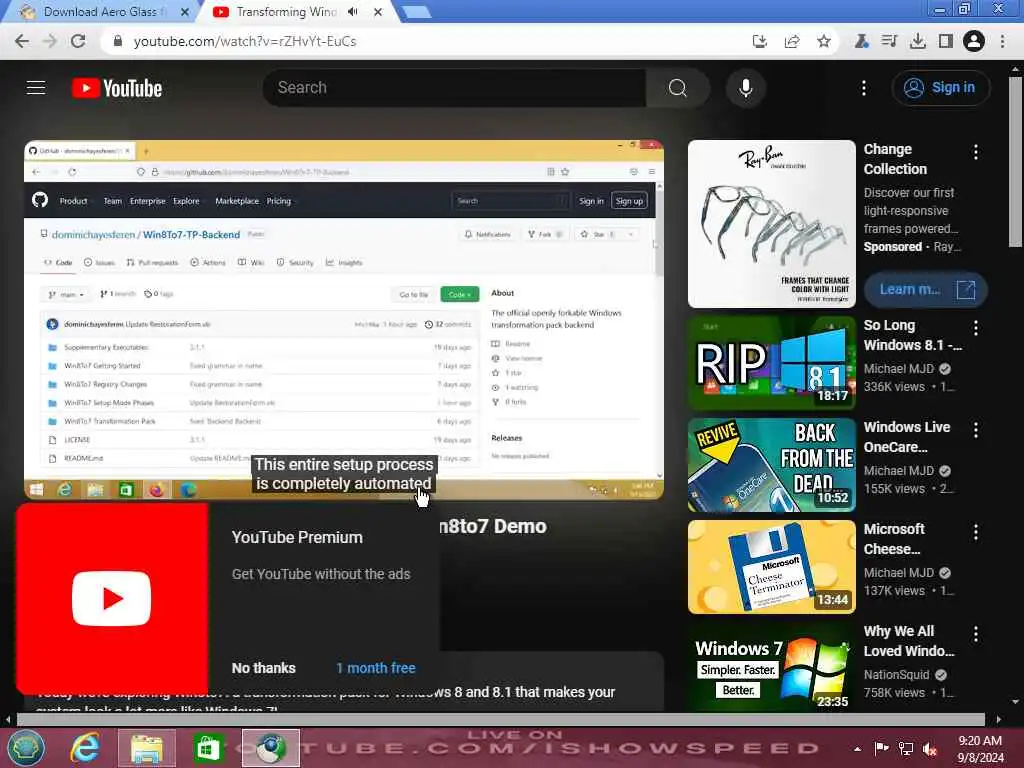Open the browser downloads icon

(918, 41)
